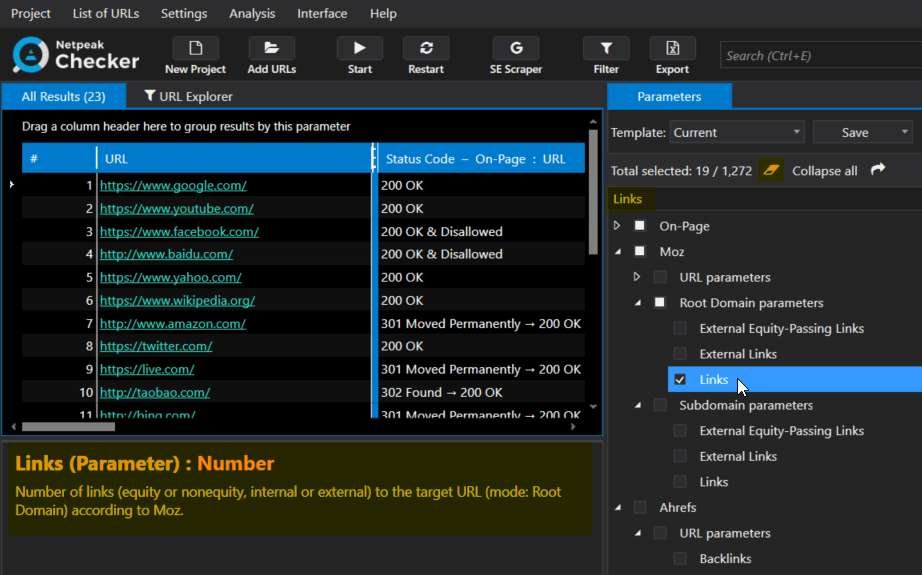This screenshot has width=922, height=575.
Task: Click the Filter funnel icon
Action: click(x=606, y=48)
